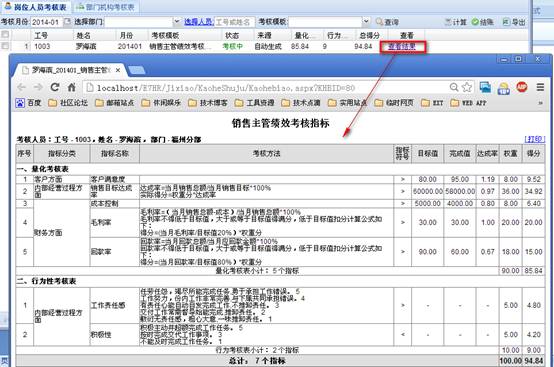Click the 结账 settle button
This screenshot has height=367, width=554.
pos(483,22)
